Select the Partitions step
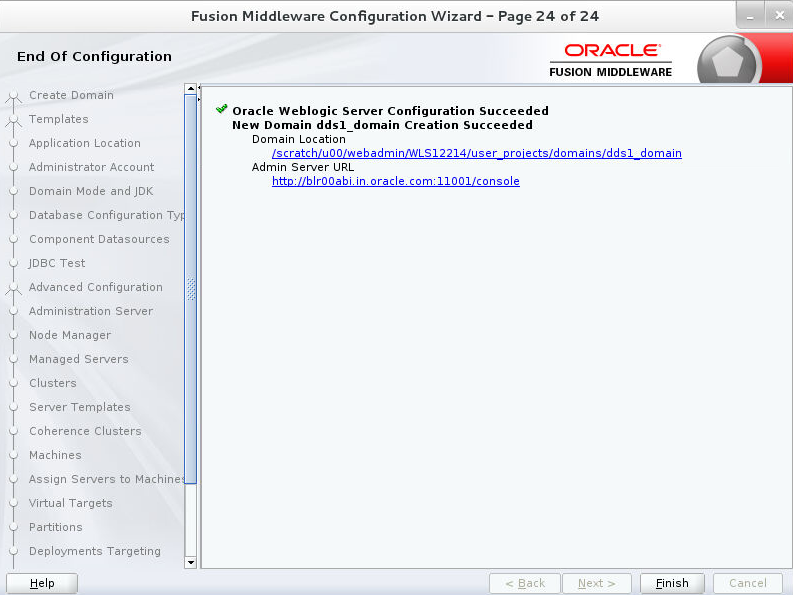793x595 pixels. (56, 527)
